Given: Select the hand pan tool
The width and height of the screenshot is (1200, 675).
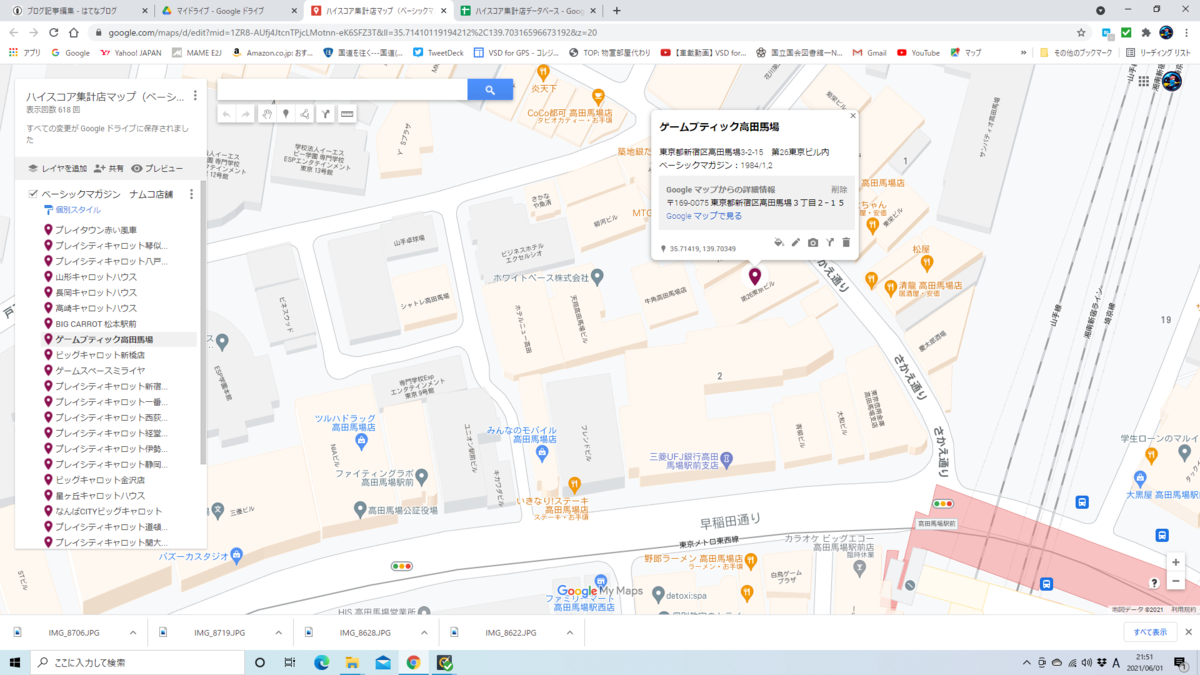Looking at the screenshot, I should coord(267,114).
